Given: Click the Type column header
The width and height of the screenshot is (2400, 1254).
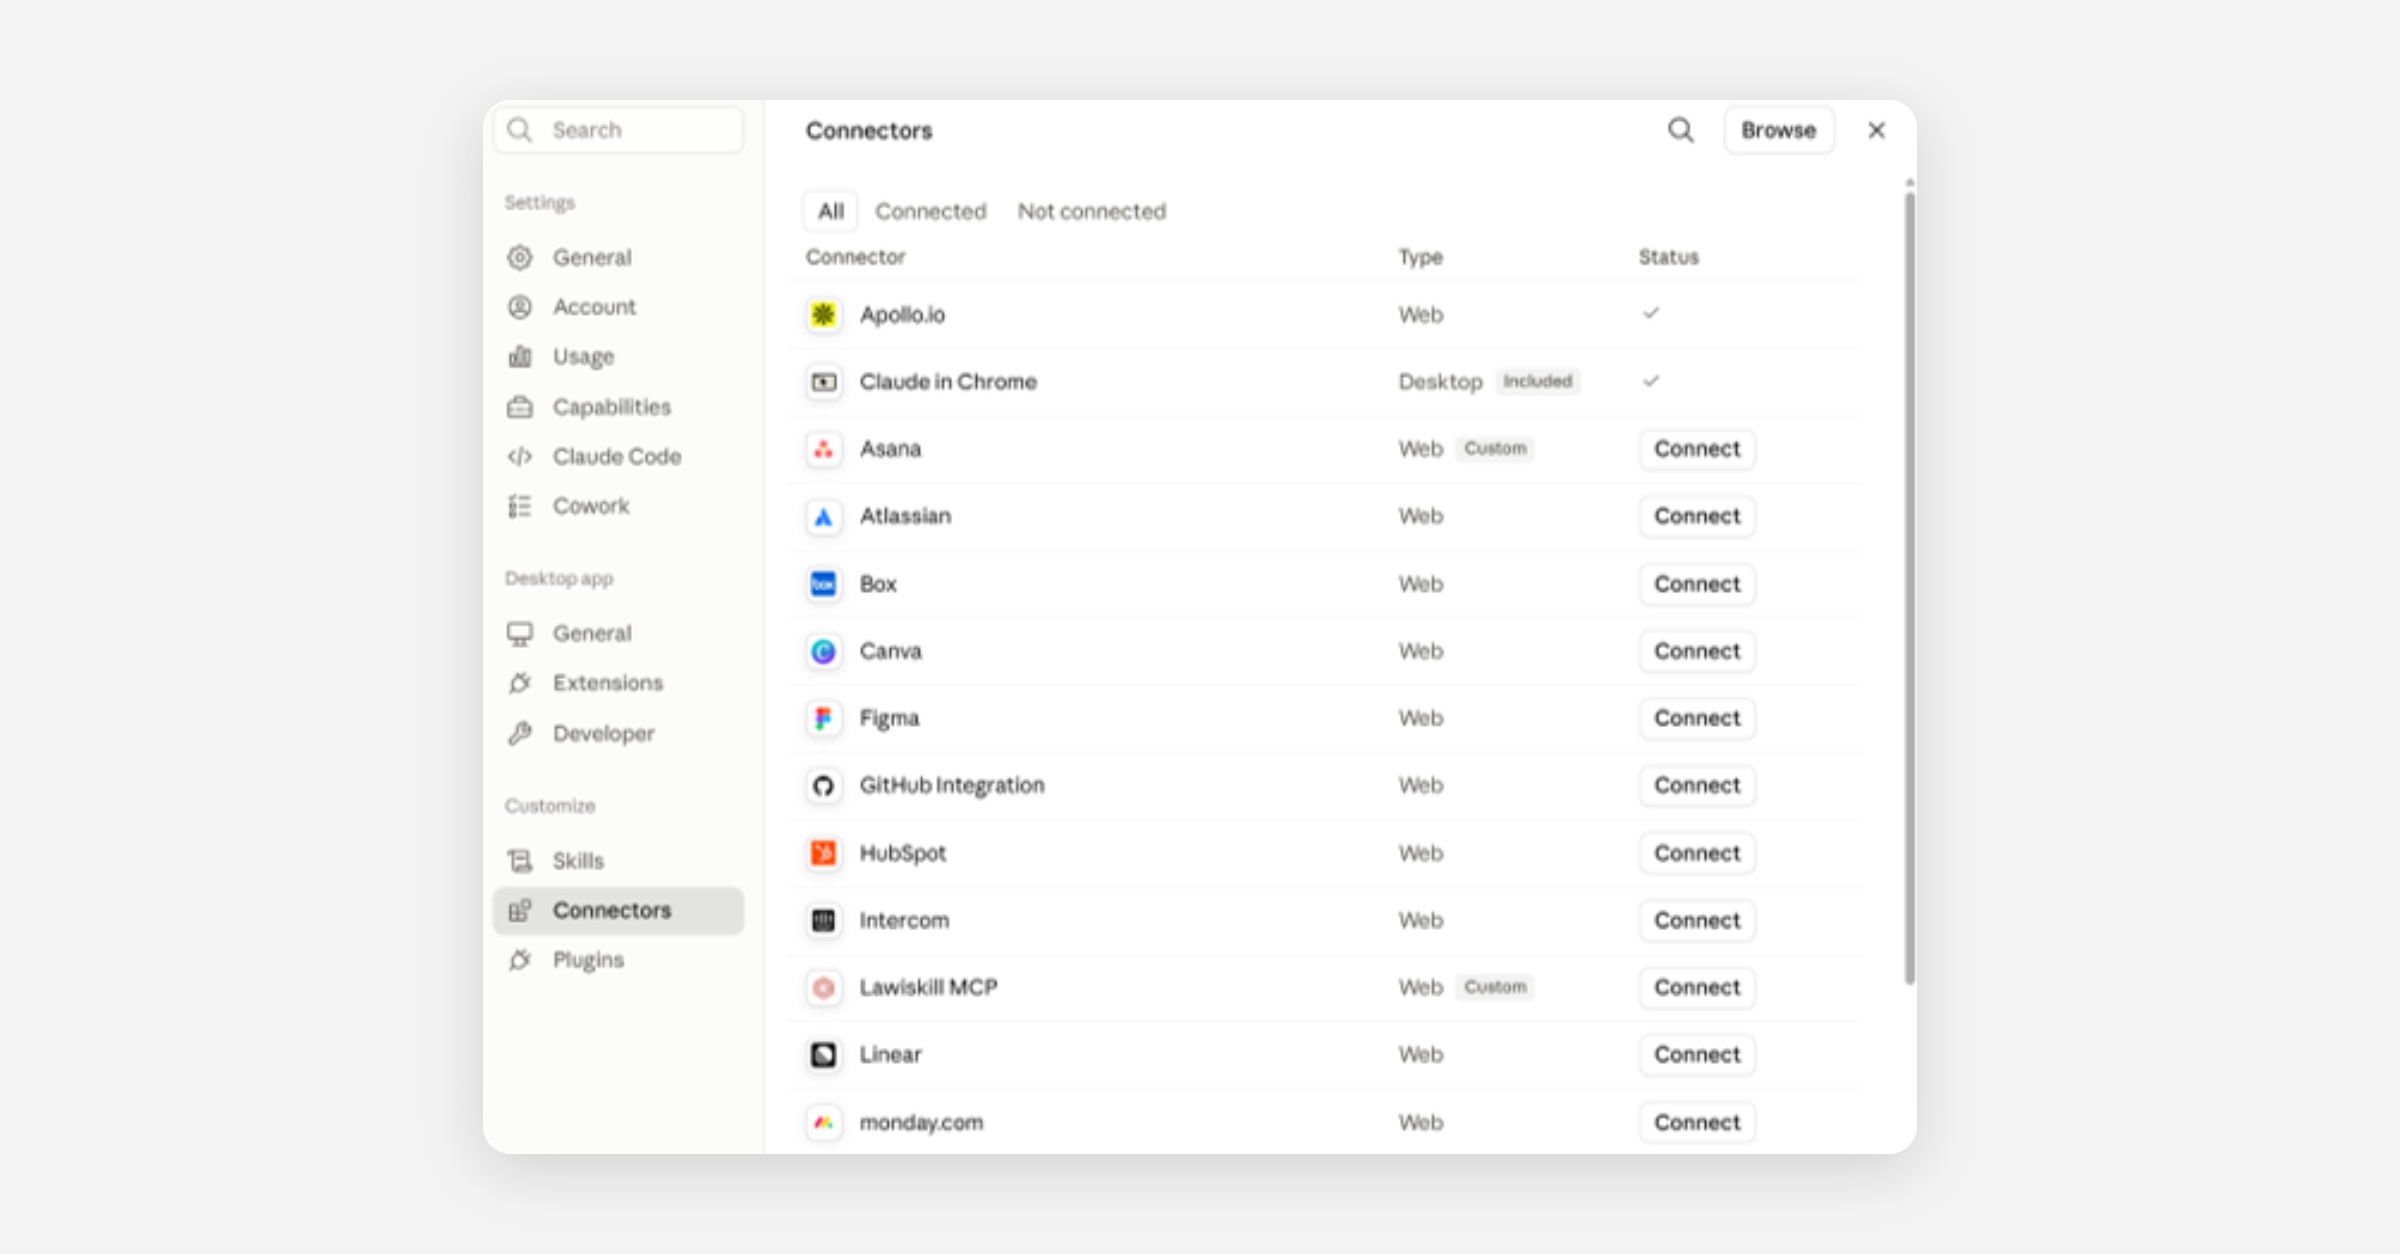Looking at the screenshot, I should 1420,257.
